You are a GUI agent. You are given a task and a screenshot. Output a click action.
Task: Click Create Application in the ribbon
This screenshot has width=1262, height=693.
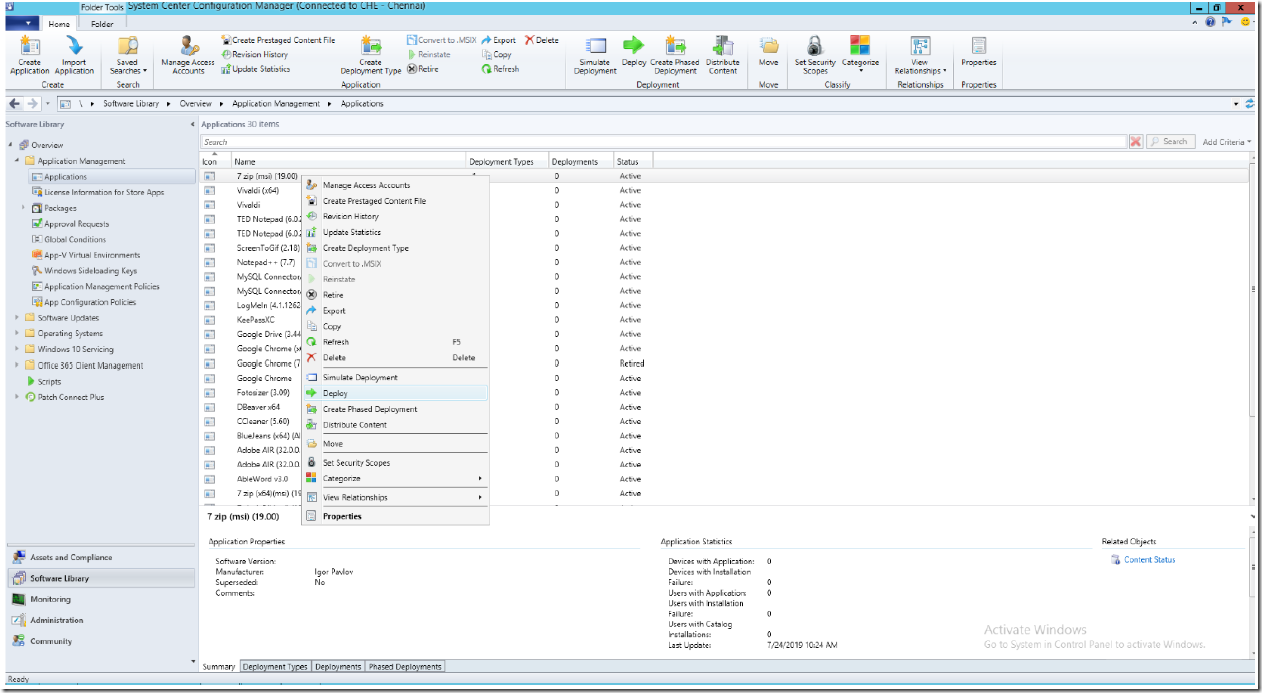(30, 55)
